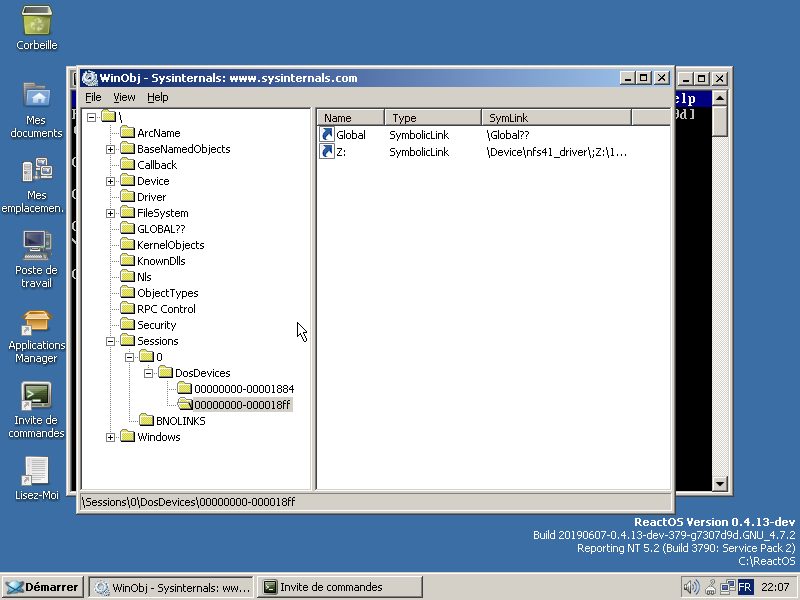The height and width of the screenshot is (600, 800).
Task: Maximize the command prompt window behind
Action: [702, 79]
